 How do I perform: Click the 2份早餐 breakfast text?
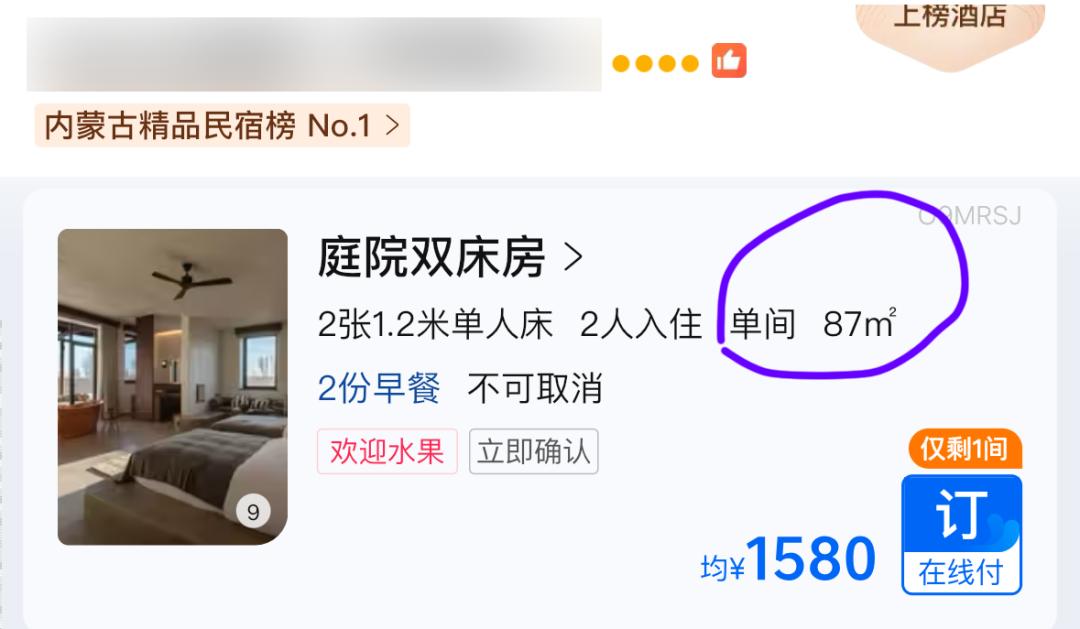click(379, 388)
